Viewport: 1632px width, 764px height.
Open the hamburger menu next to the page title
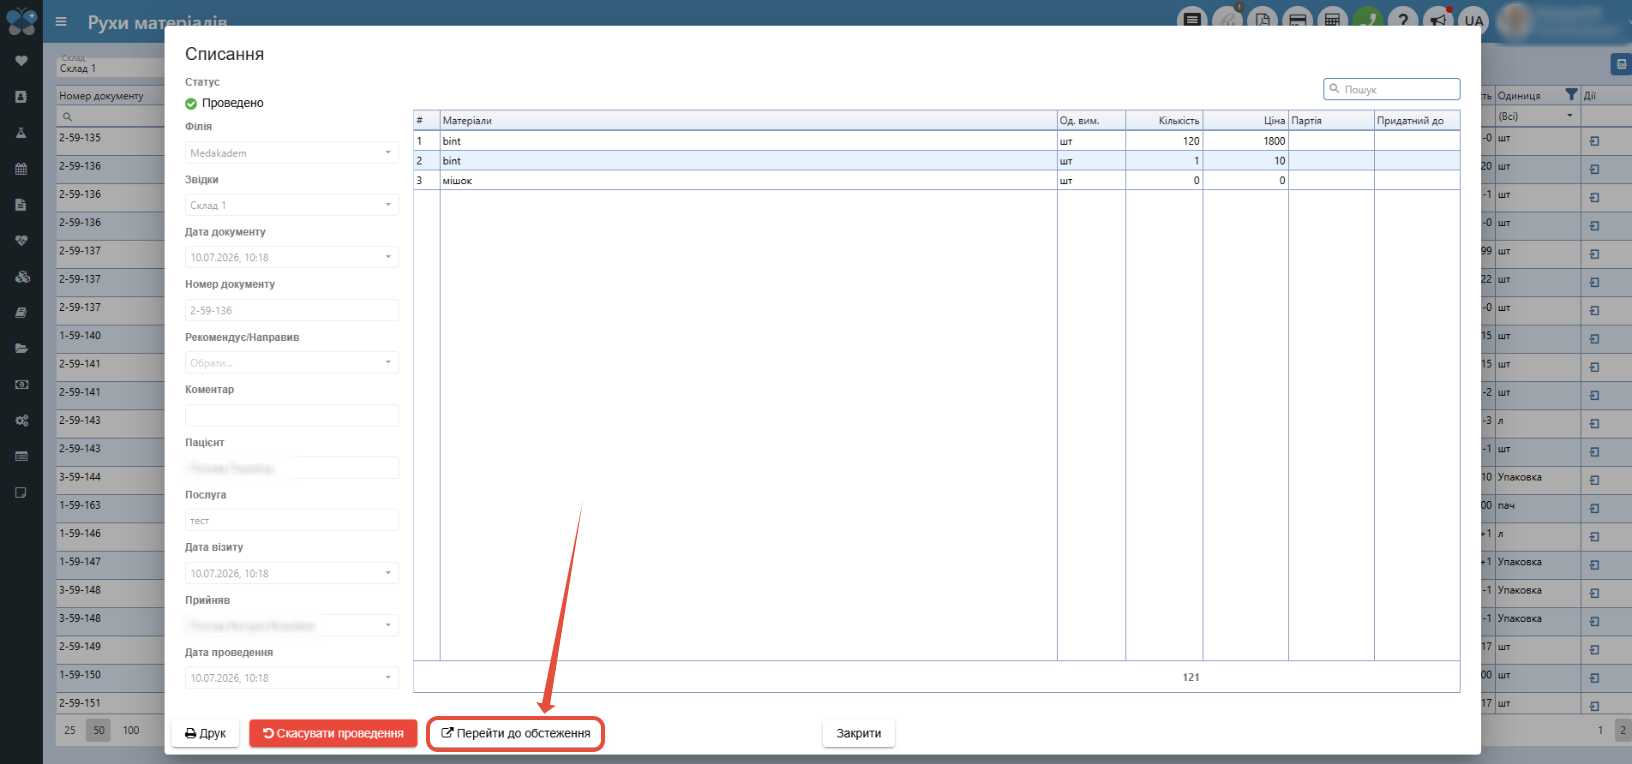(x=61, y=21)
